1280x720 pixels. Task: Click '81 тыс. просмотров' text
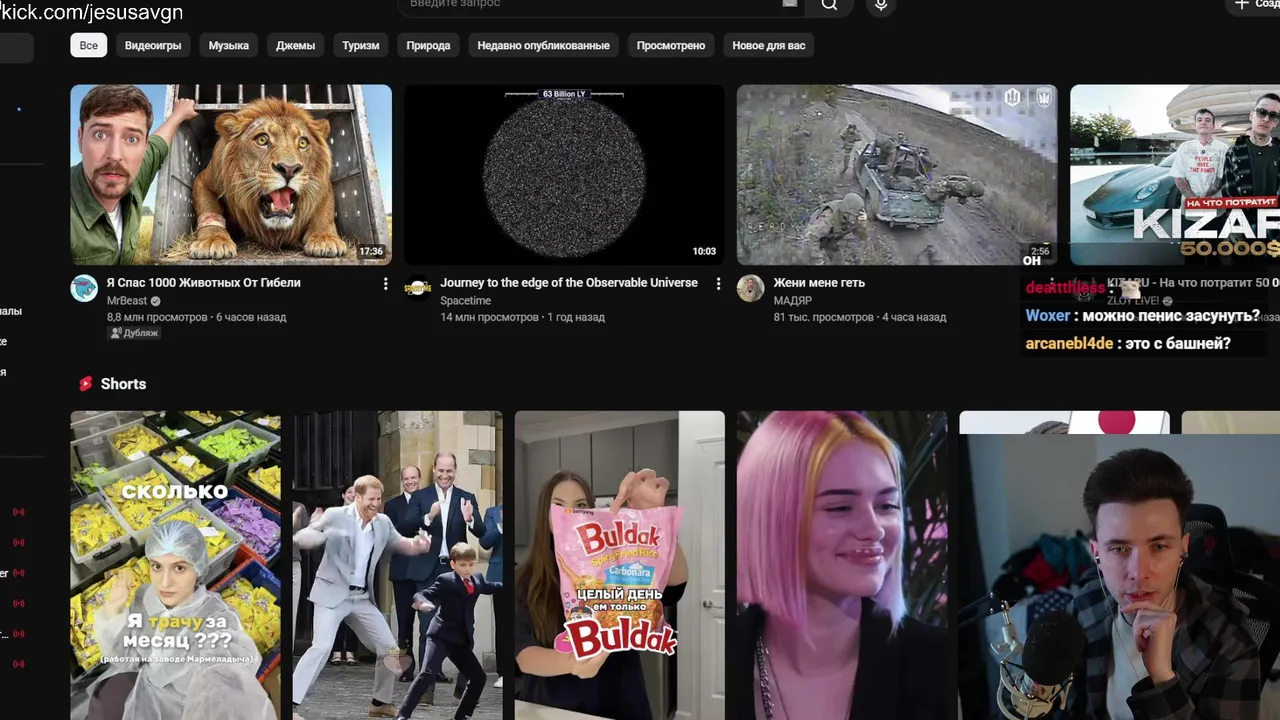tap(823, 317)
